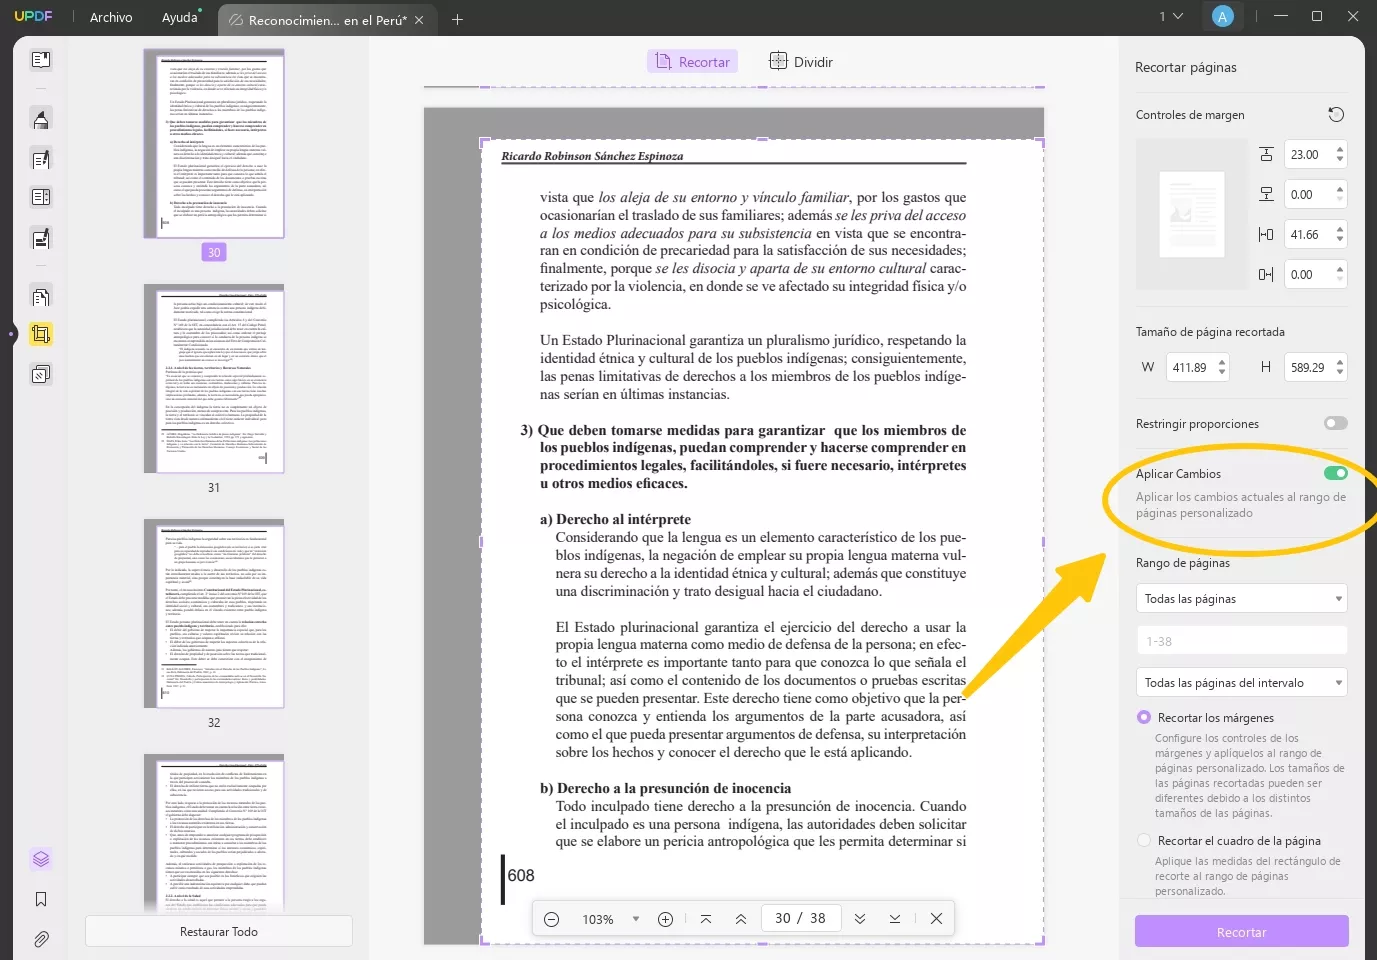Select page 30 thumbnail
The image size is (1377, 960).
click(x=214, y=144)
